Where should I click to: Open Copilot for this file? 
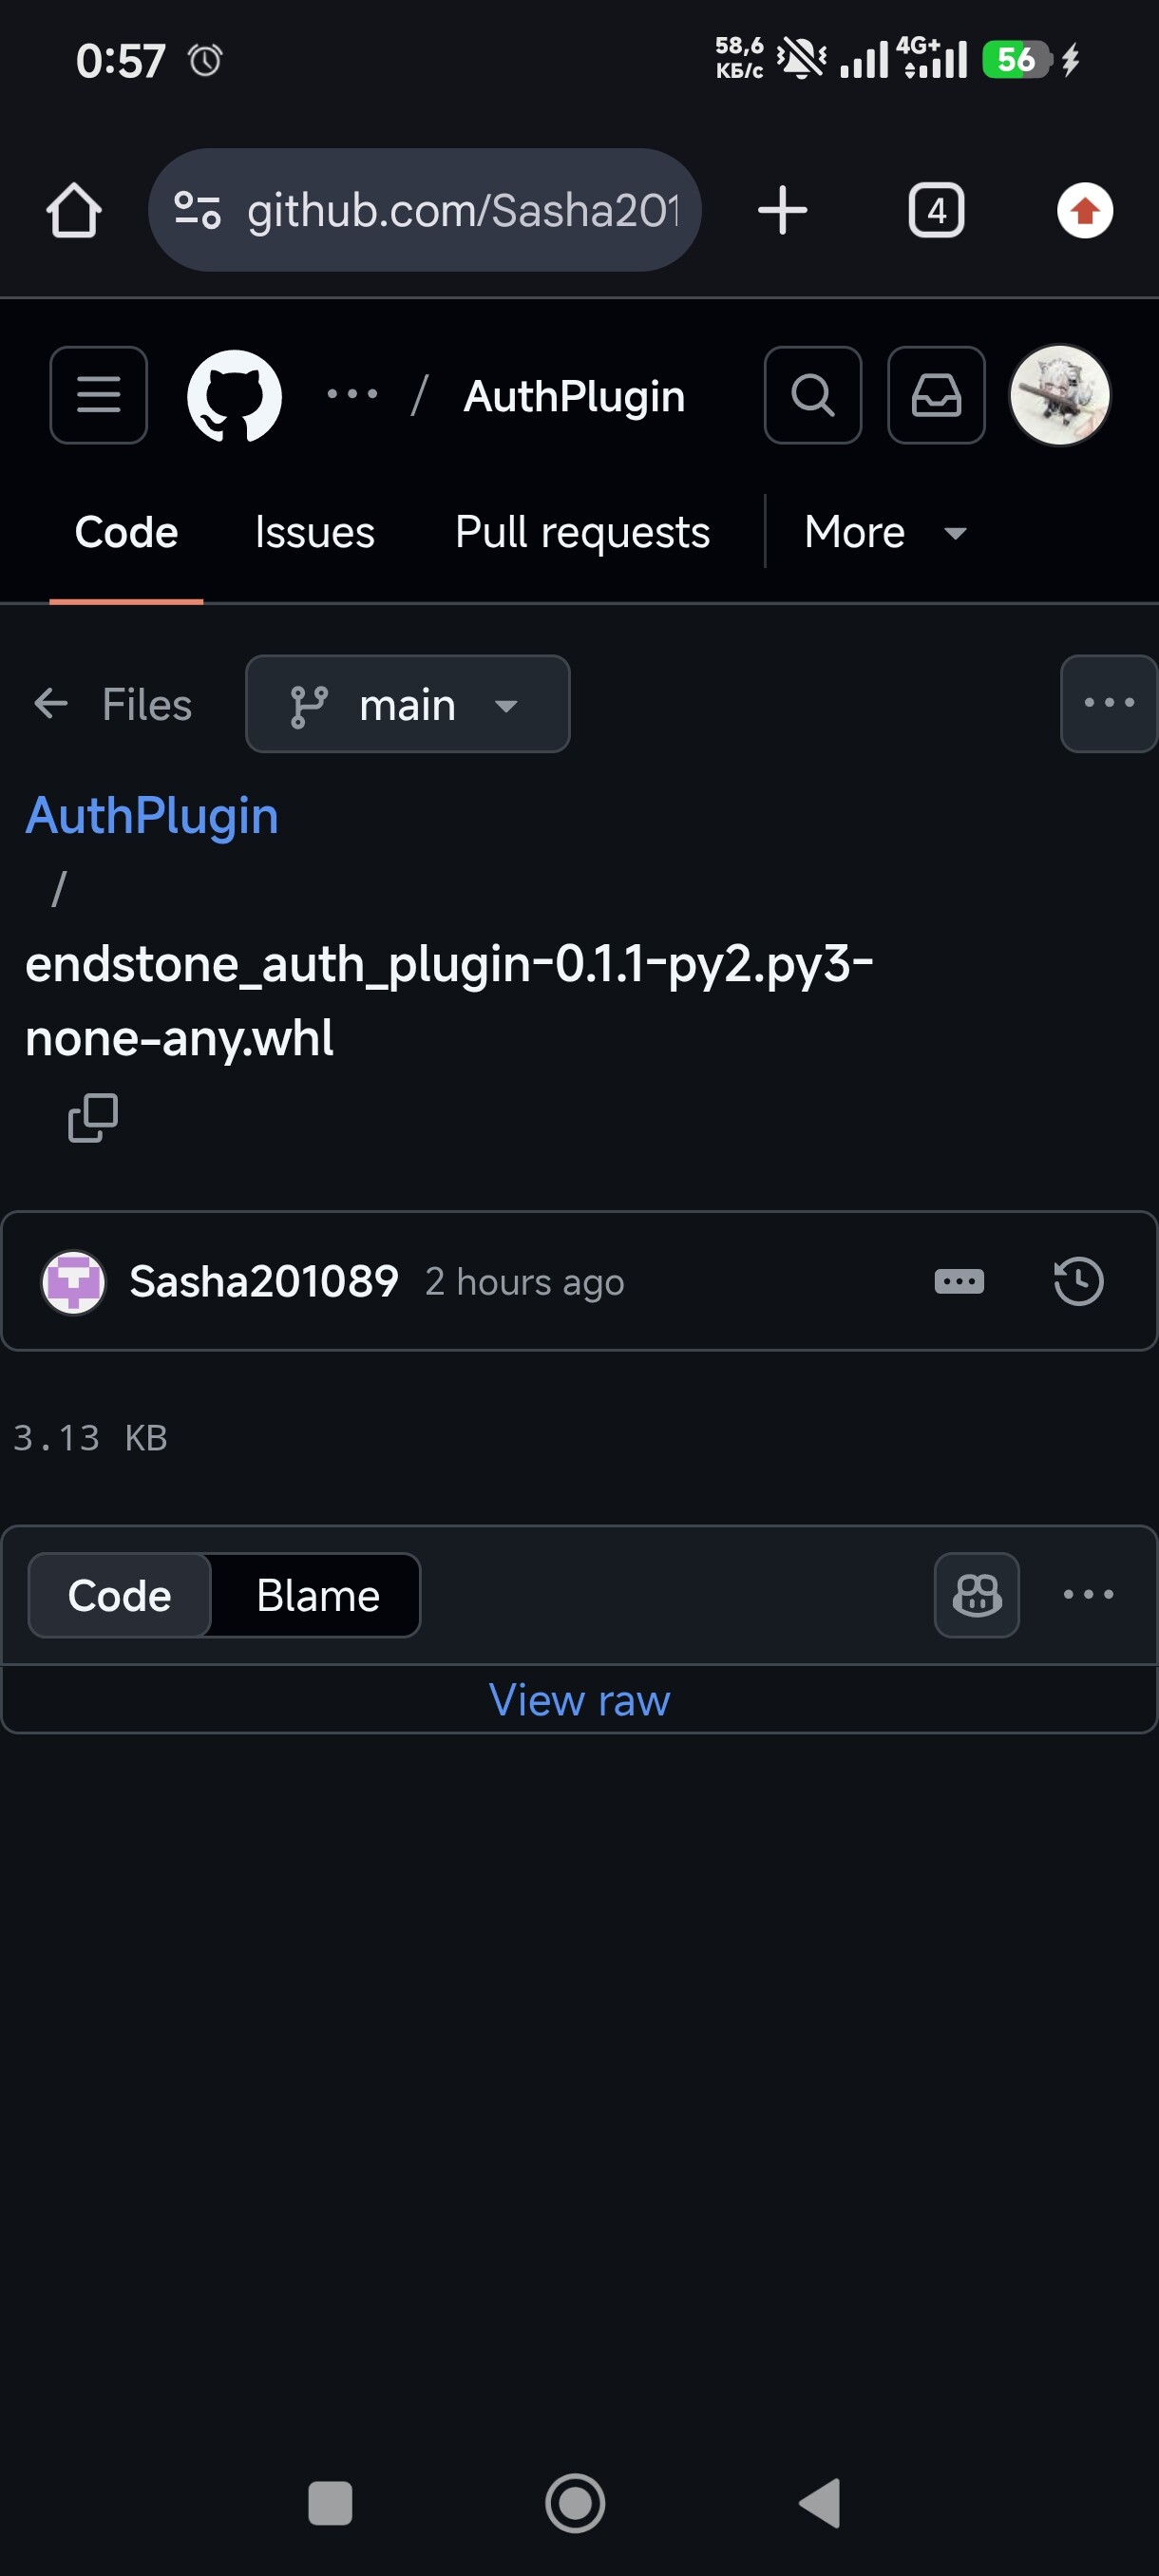(x=976, y=1595)
